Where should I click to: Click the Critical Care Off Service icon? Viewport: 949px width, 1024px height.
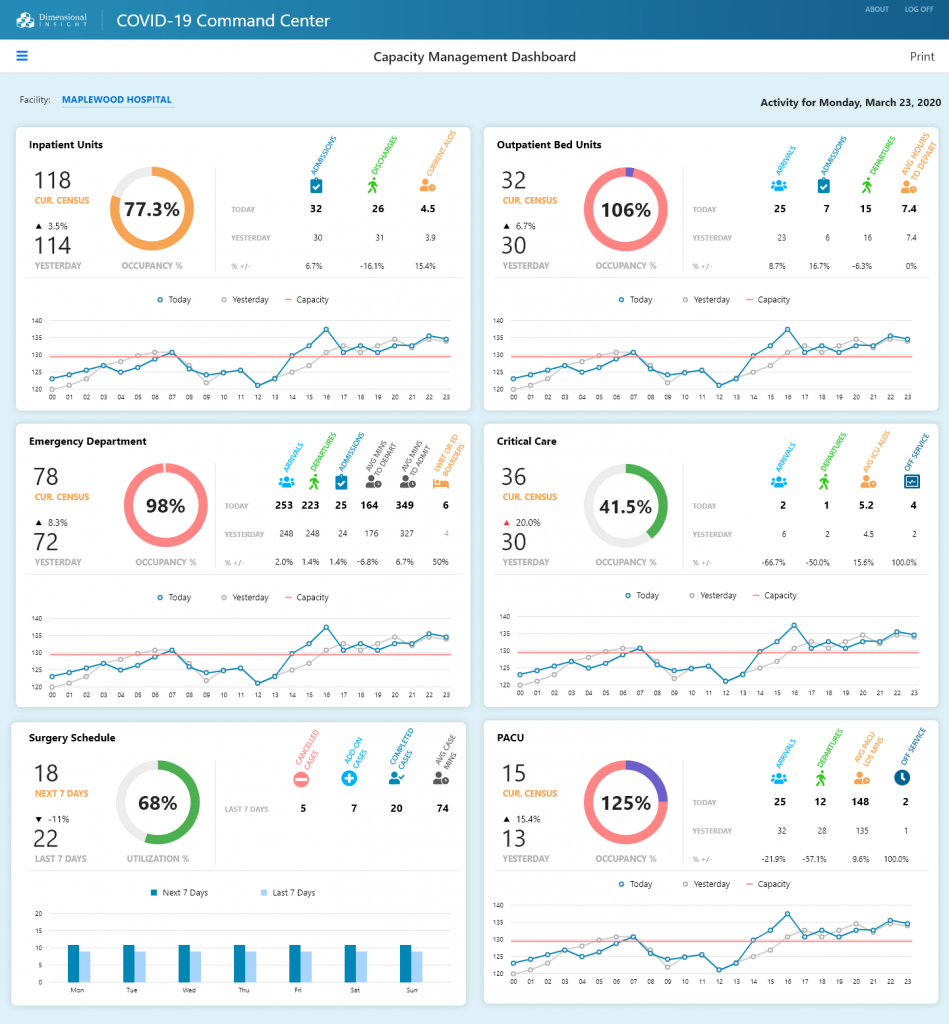(911, 481)
